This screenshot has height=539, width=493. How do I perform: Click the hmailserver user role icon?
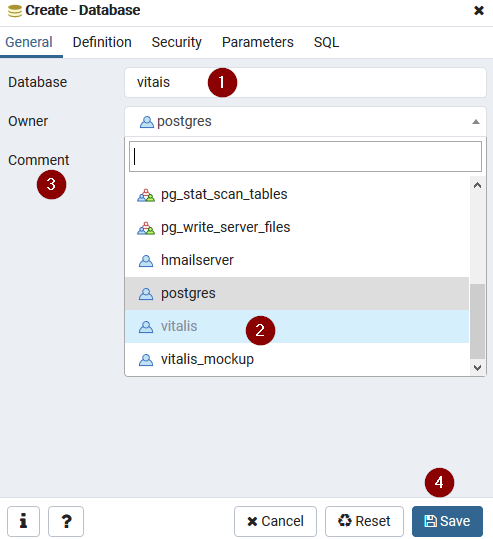point(146,261)
